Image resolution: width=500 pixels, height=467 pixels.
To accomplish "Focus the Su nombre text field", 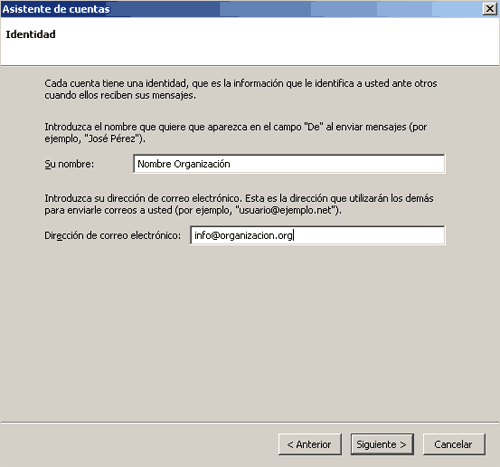I will [289, 164].
